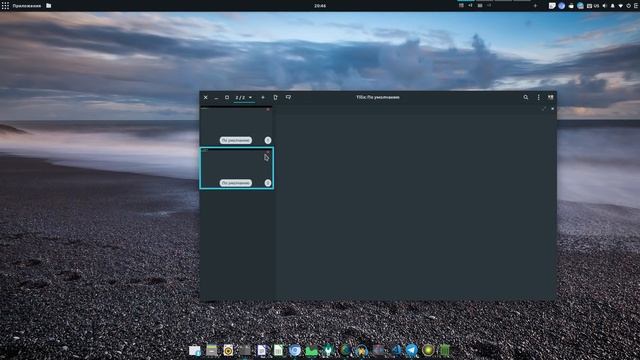640x360 pixels.
Task: Open the yellow speaker music app in dock
Action: pos(228,350)
